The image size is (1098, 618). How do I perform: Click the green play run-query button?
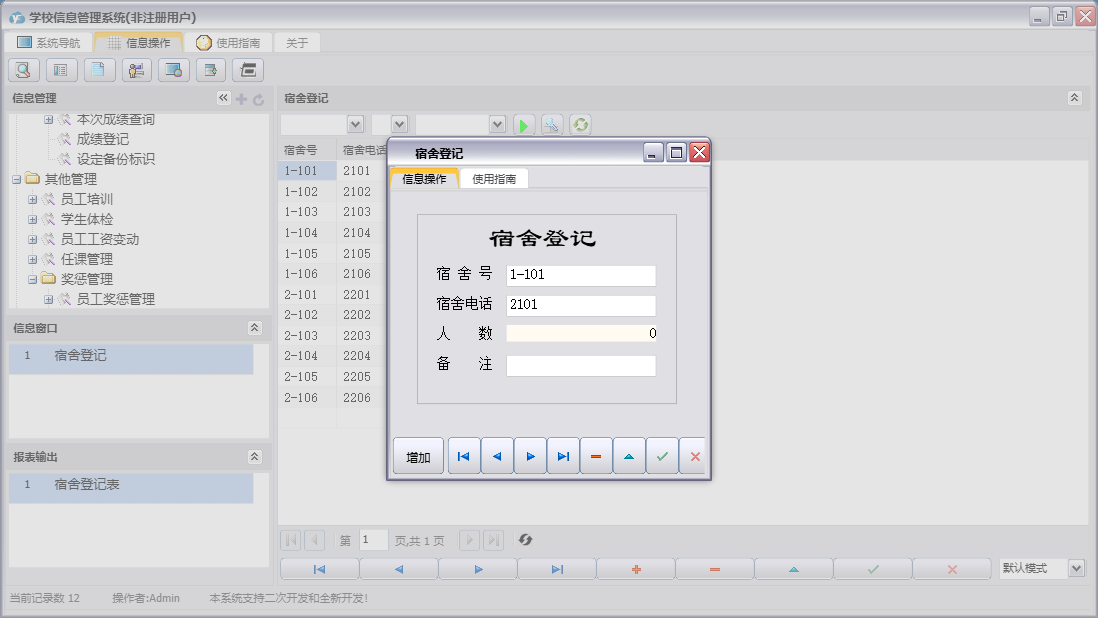coord(524,125)
